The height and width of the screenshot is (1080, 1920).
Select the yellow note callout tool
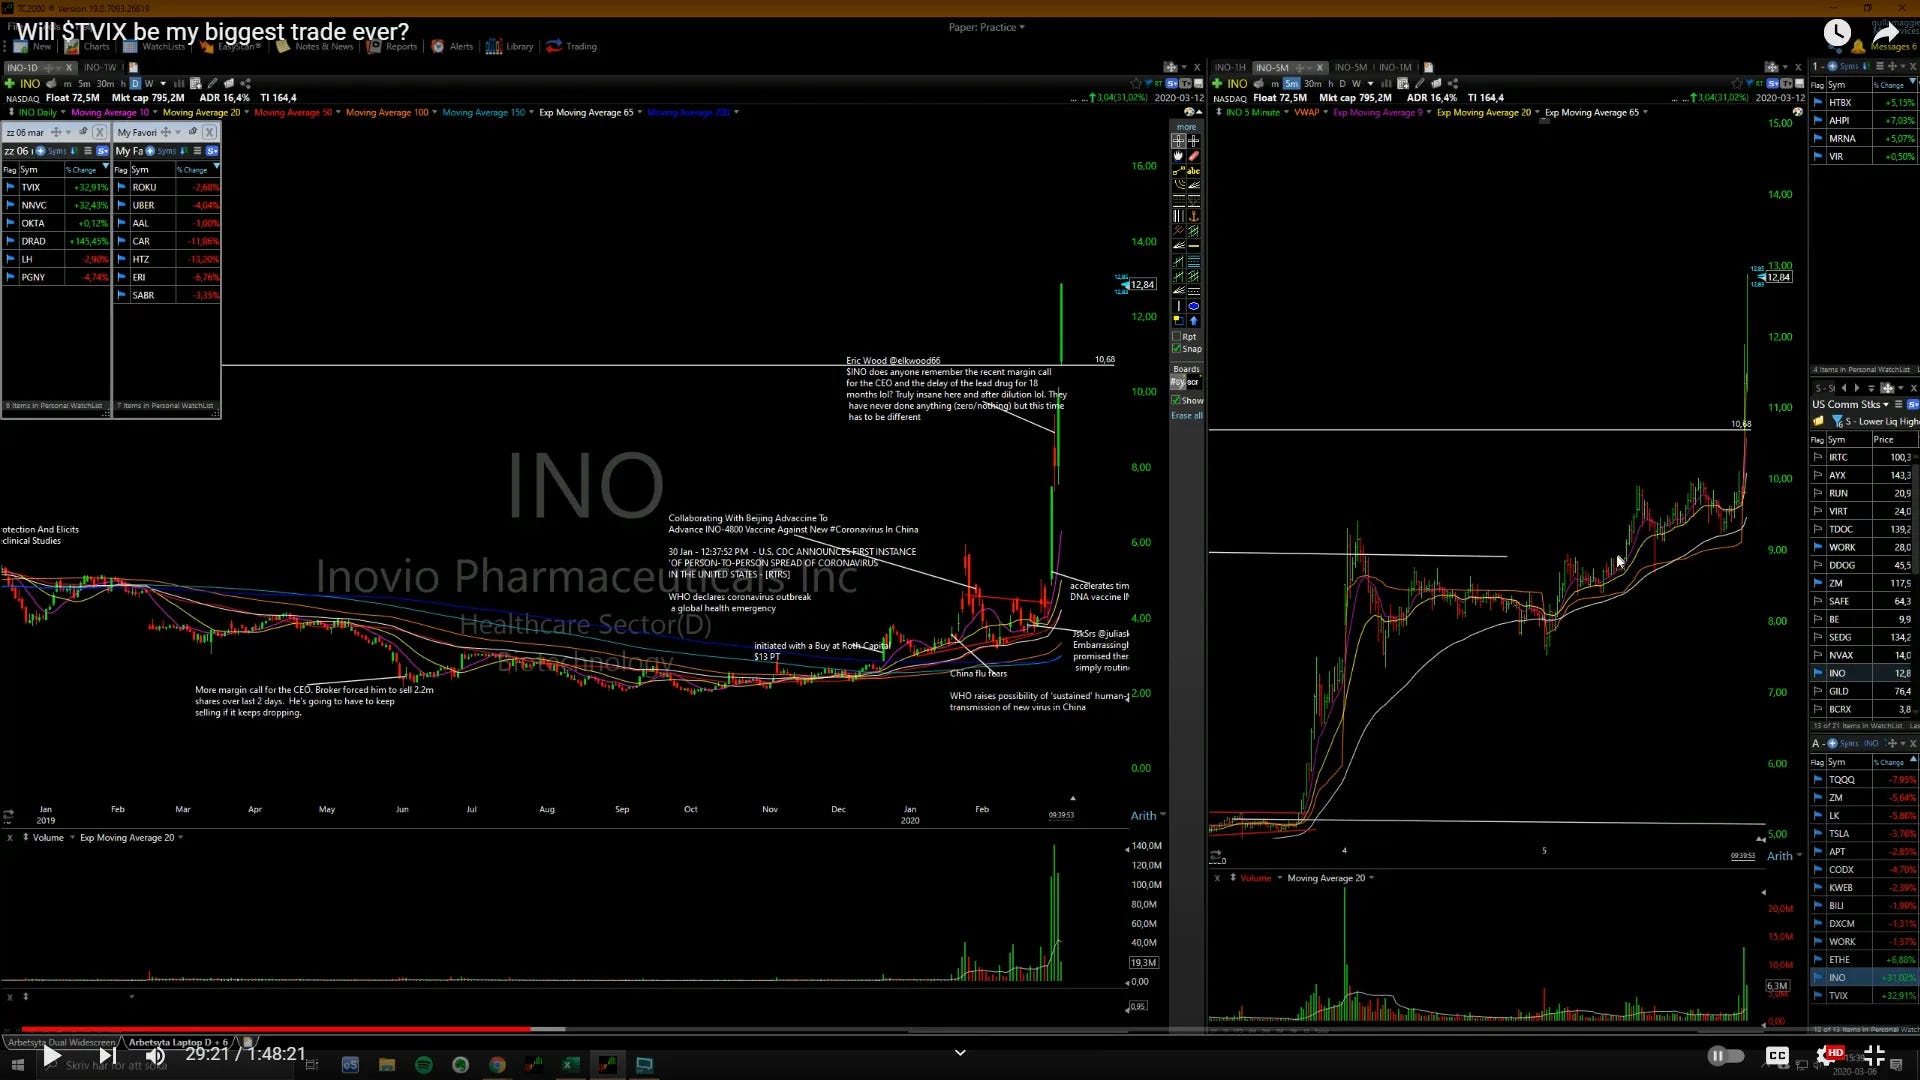click(1178, 321)
